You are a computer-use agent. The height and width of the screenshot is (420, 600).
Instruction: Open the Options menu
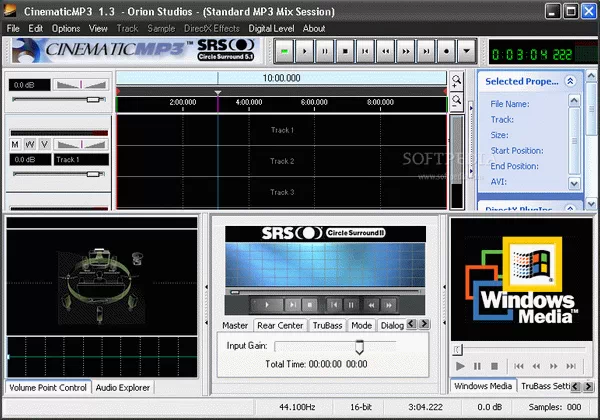point(66,28)
